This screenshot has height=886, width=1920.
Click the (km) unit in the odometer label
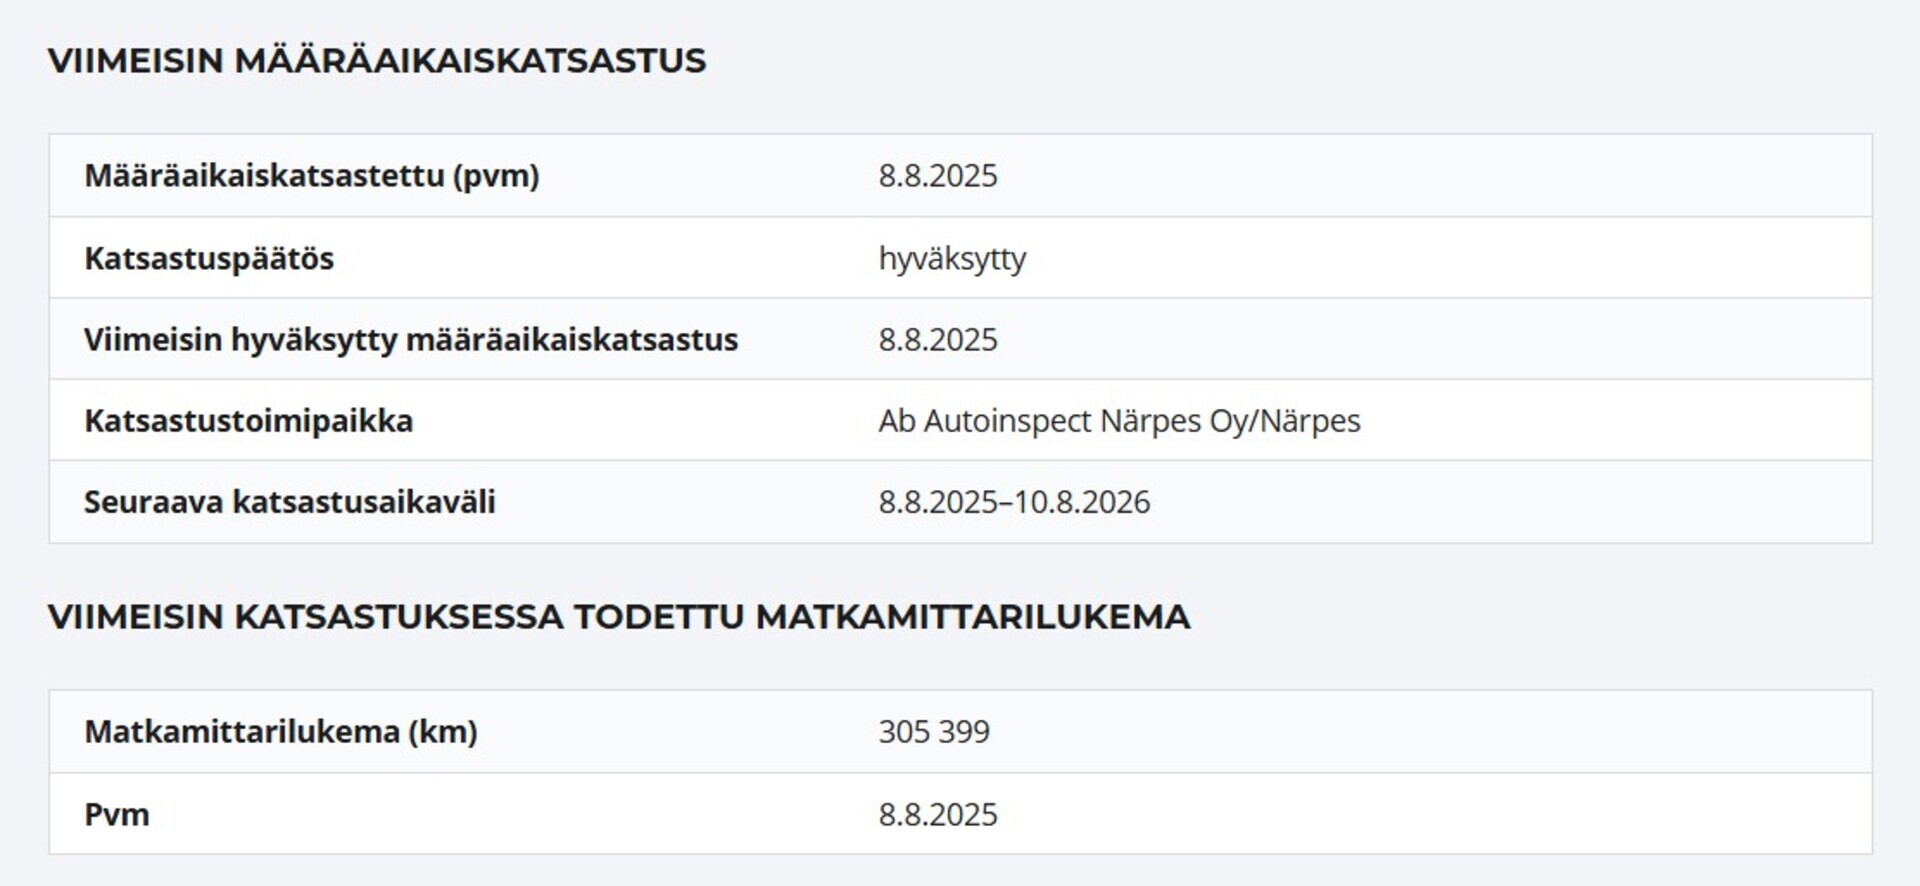(x=443, y=732)
